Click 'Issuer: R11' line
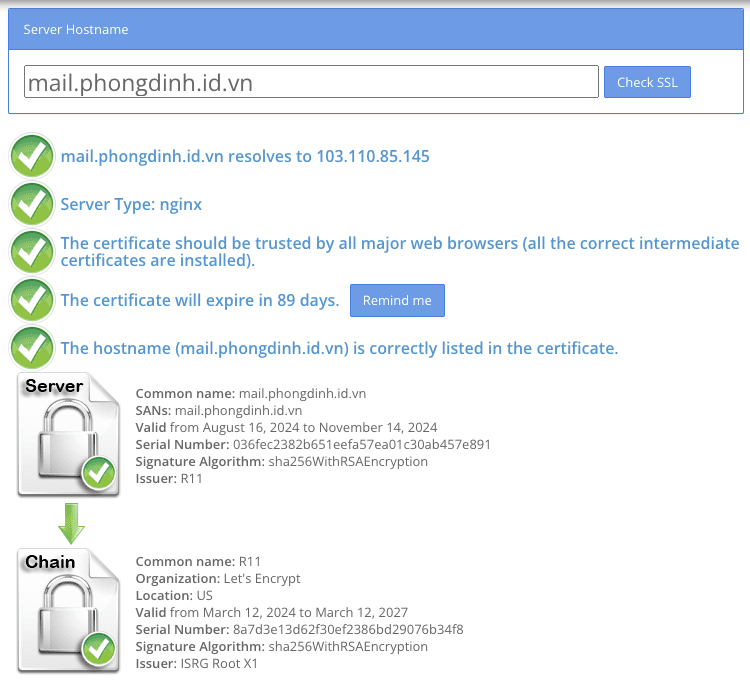The height and width of the screenshot is (682, 750). click(x=169, y=479)
